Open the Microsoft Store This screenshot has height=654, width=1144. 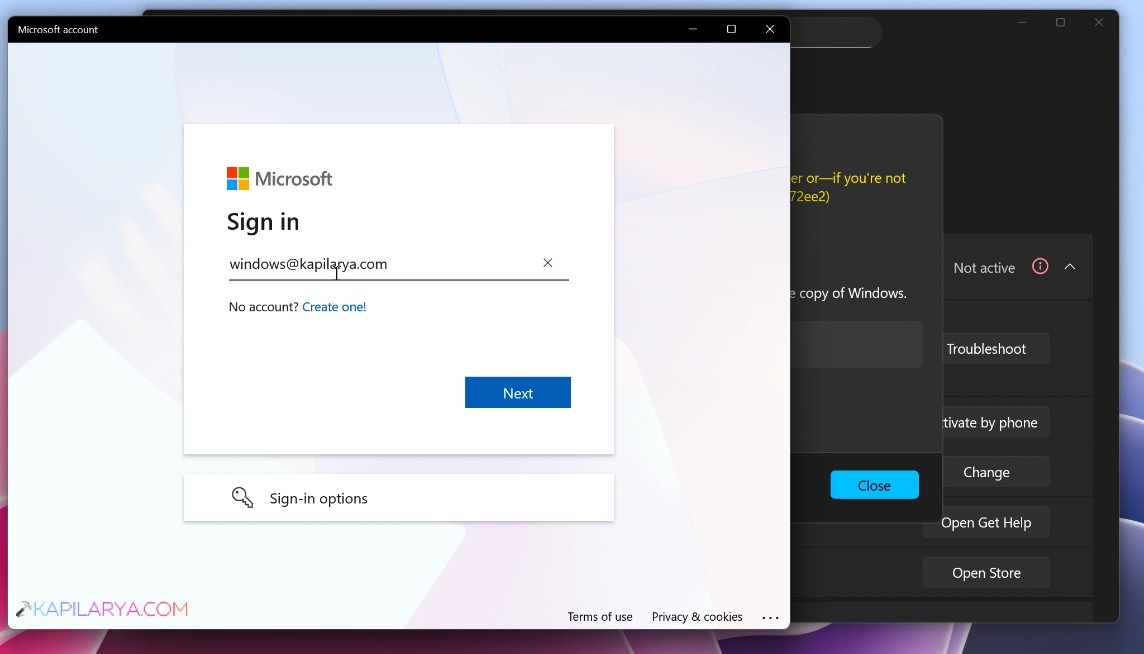[986, 572]
